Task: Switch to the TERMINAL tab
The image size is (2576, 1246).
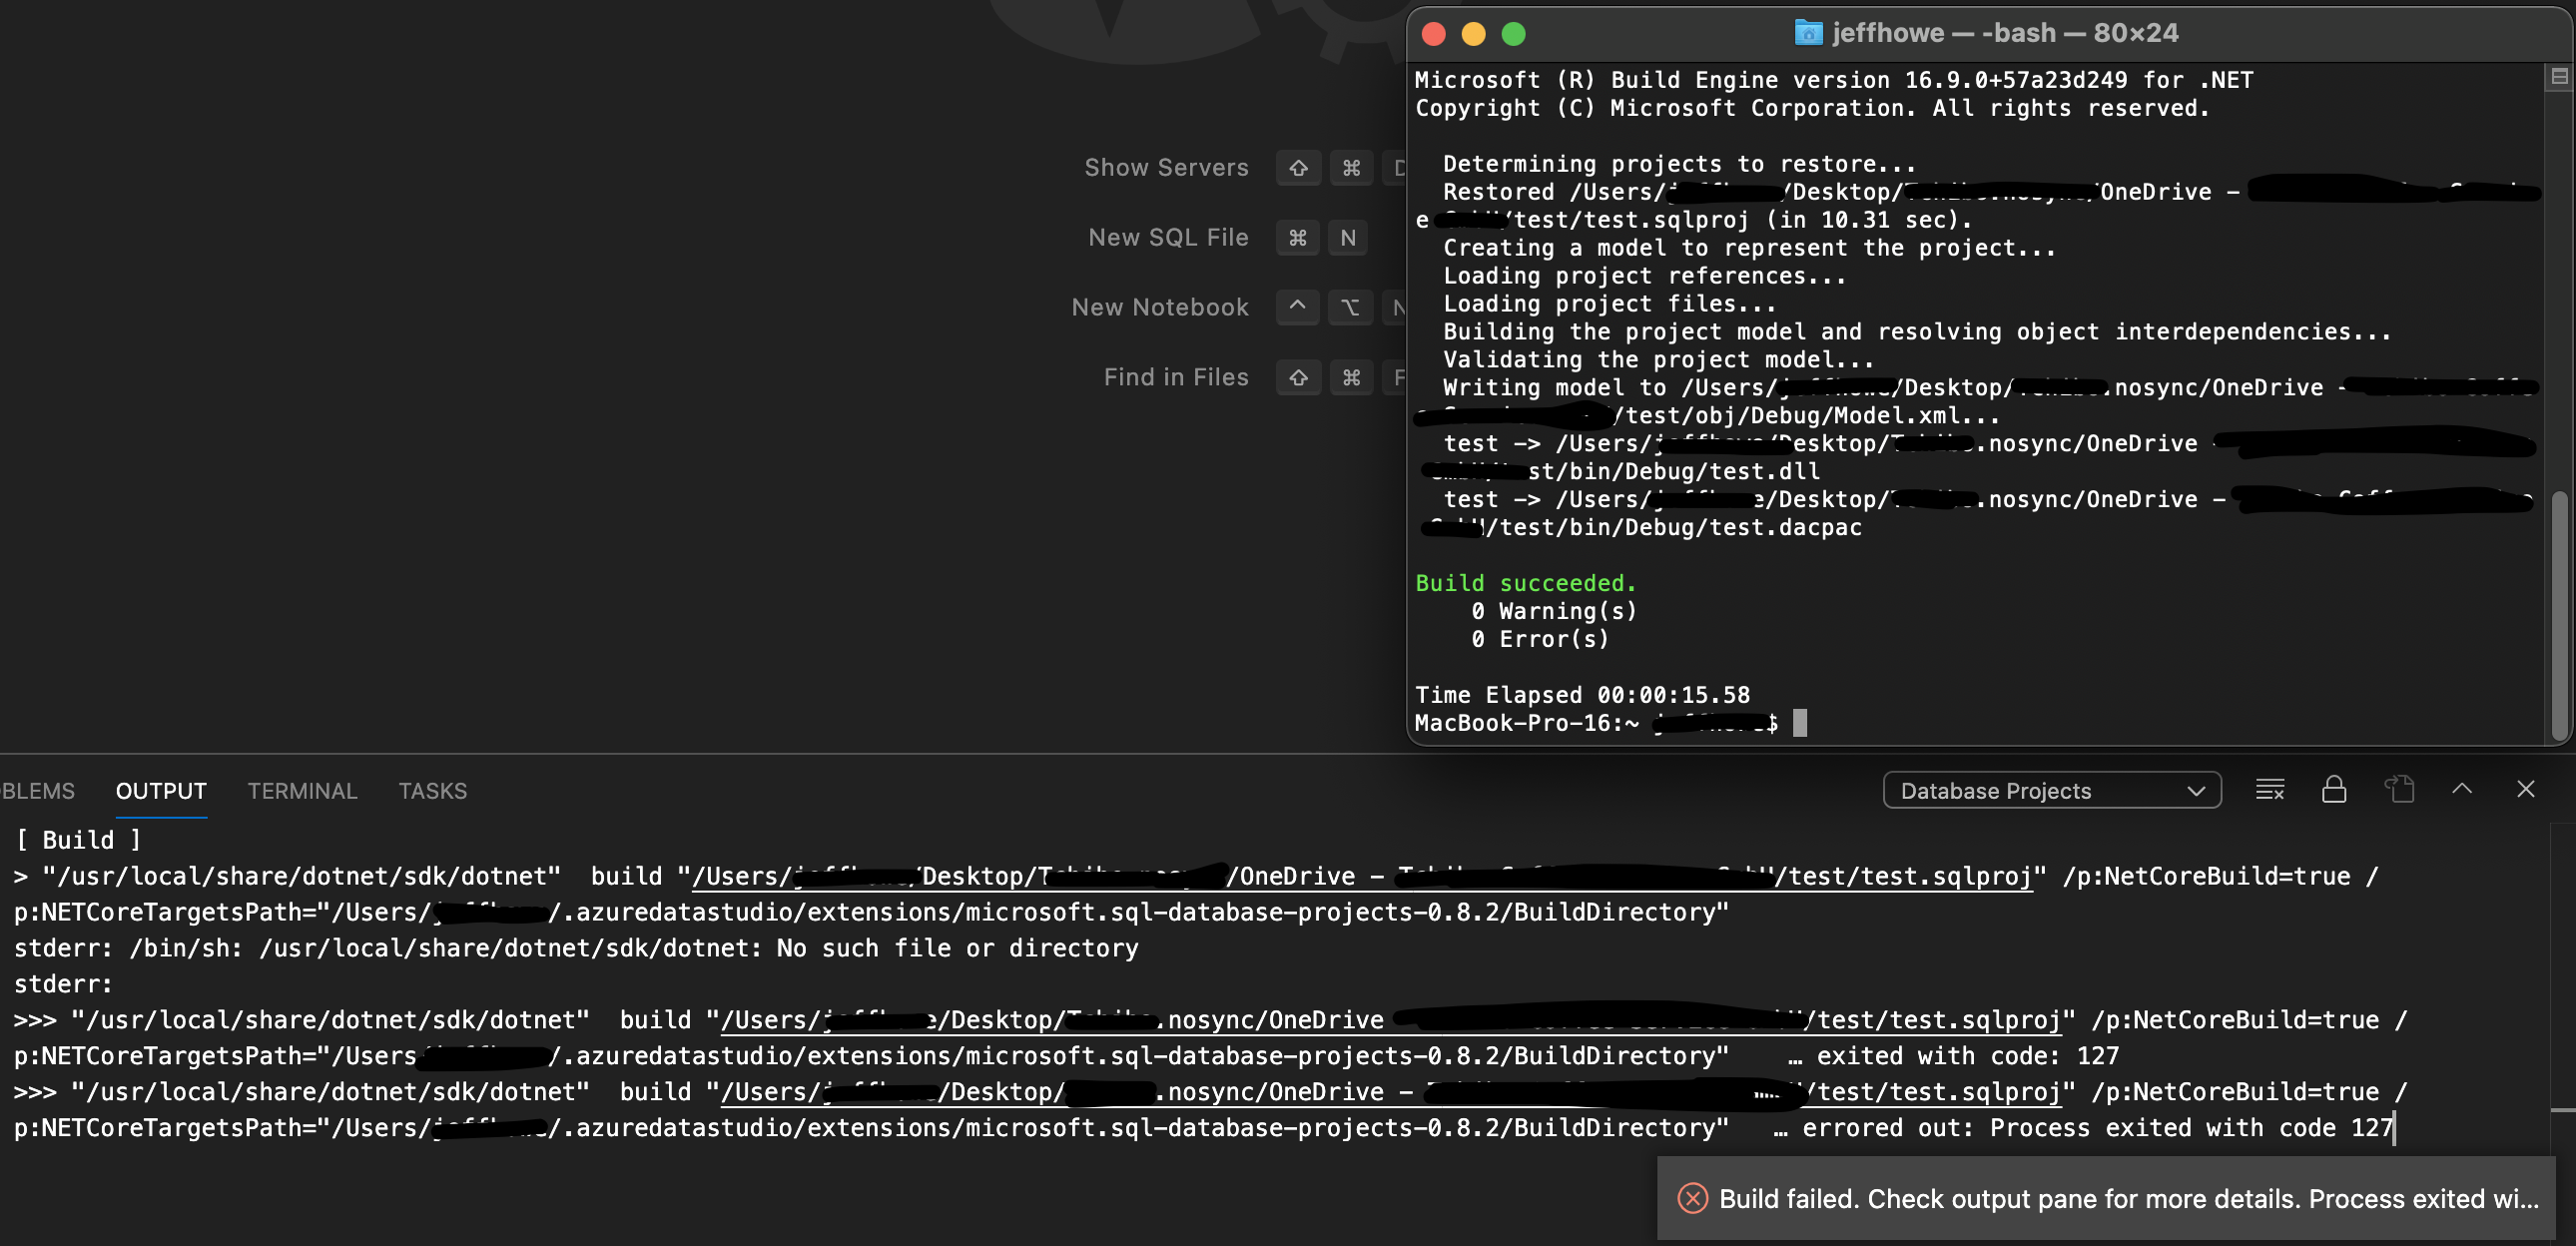Action: (302, 791)
